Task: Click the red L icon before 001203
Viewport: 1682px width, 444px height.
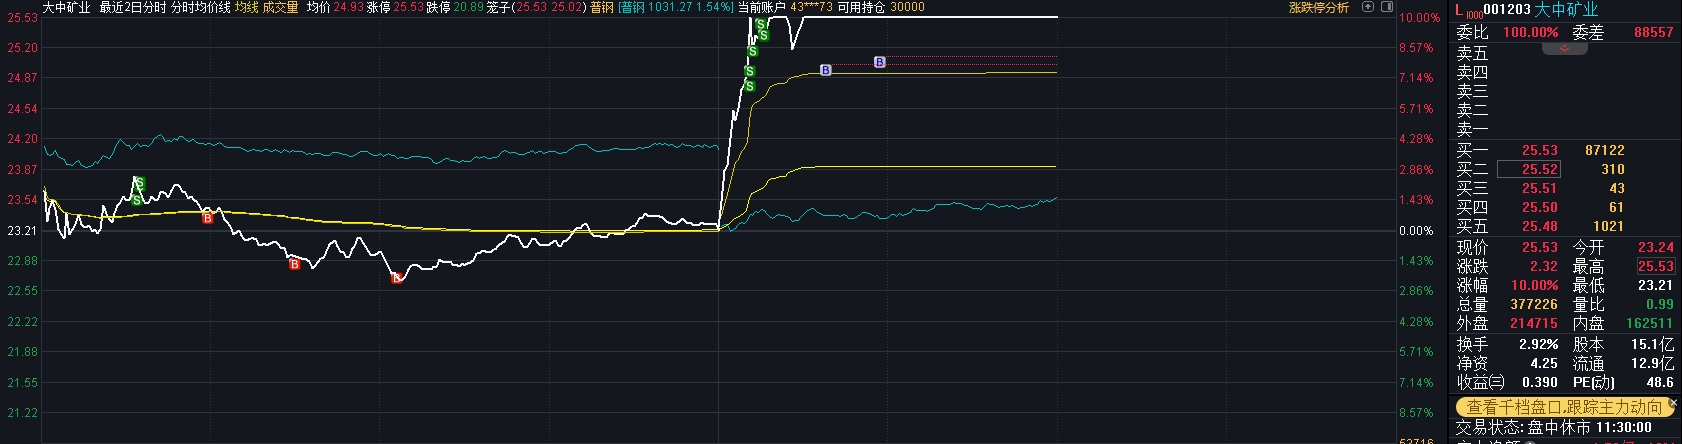Action: (x=1459, y=10)
